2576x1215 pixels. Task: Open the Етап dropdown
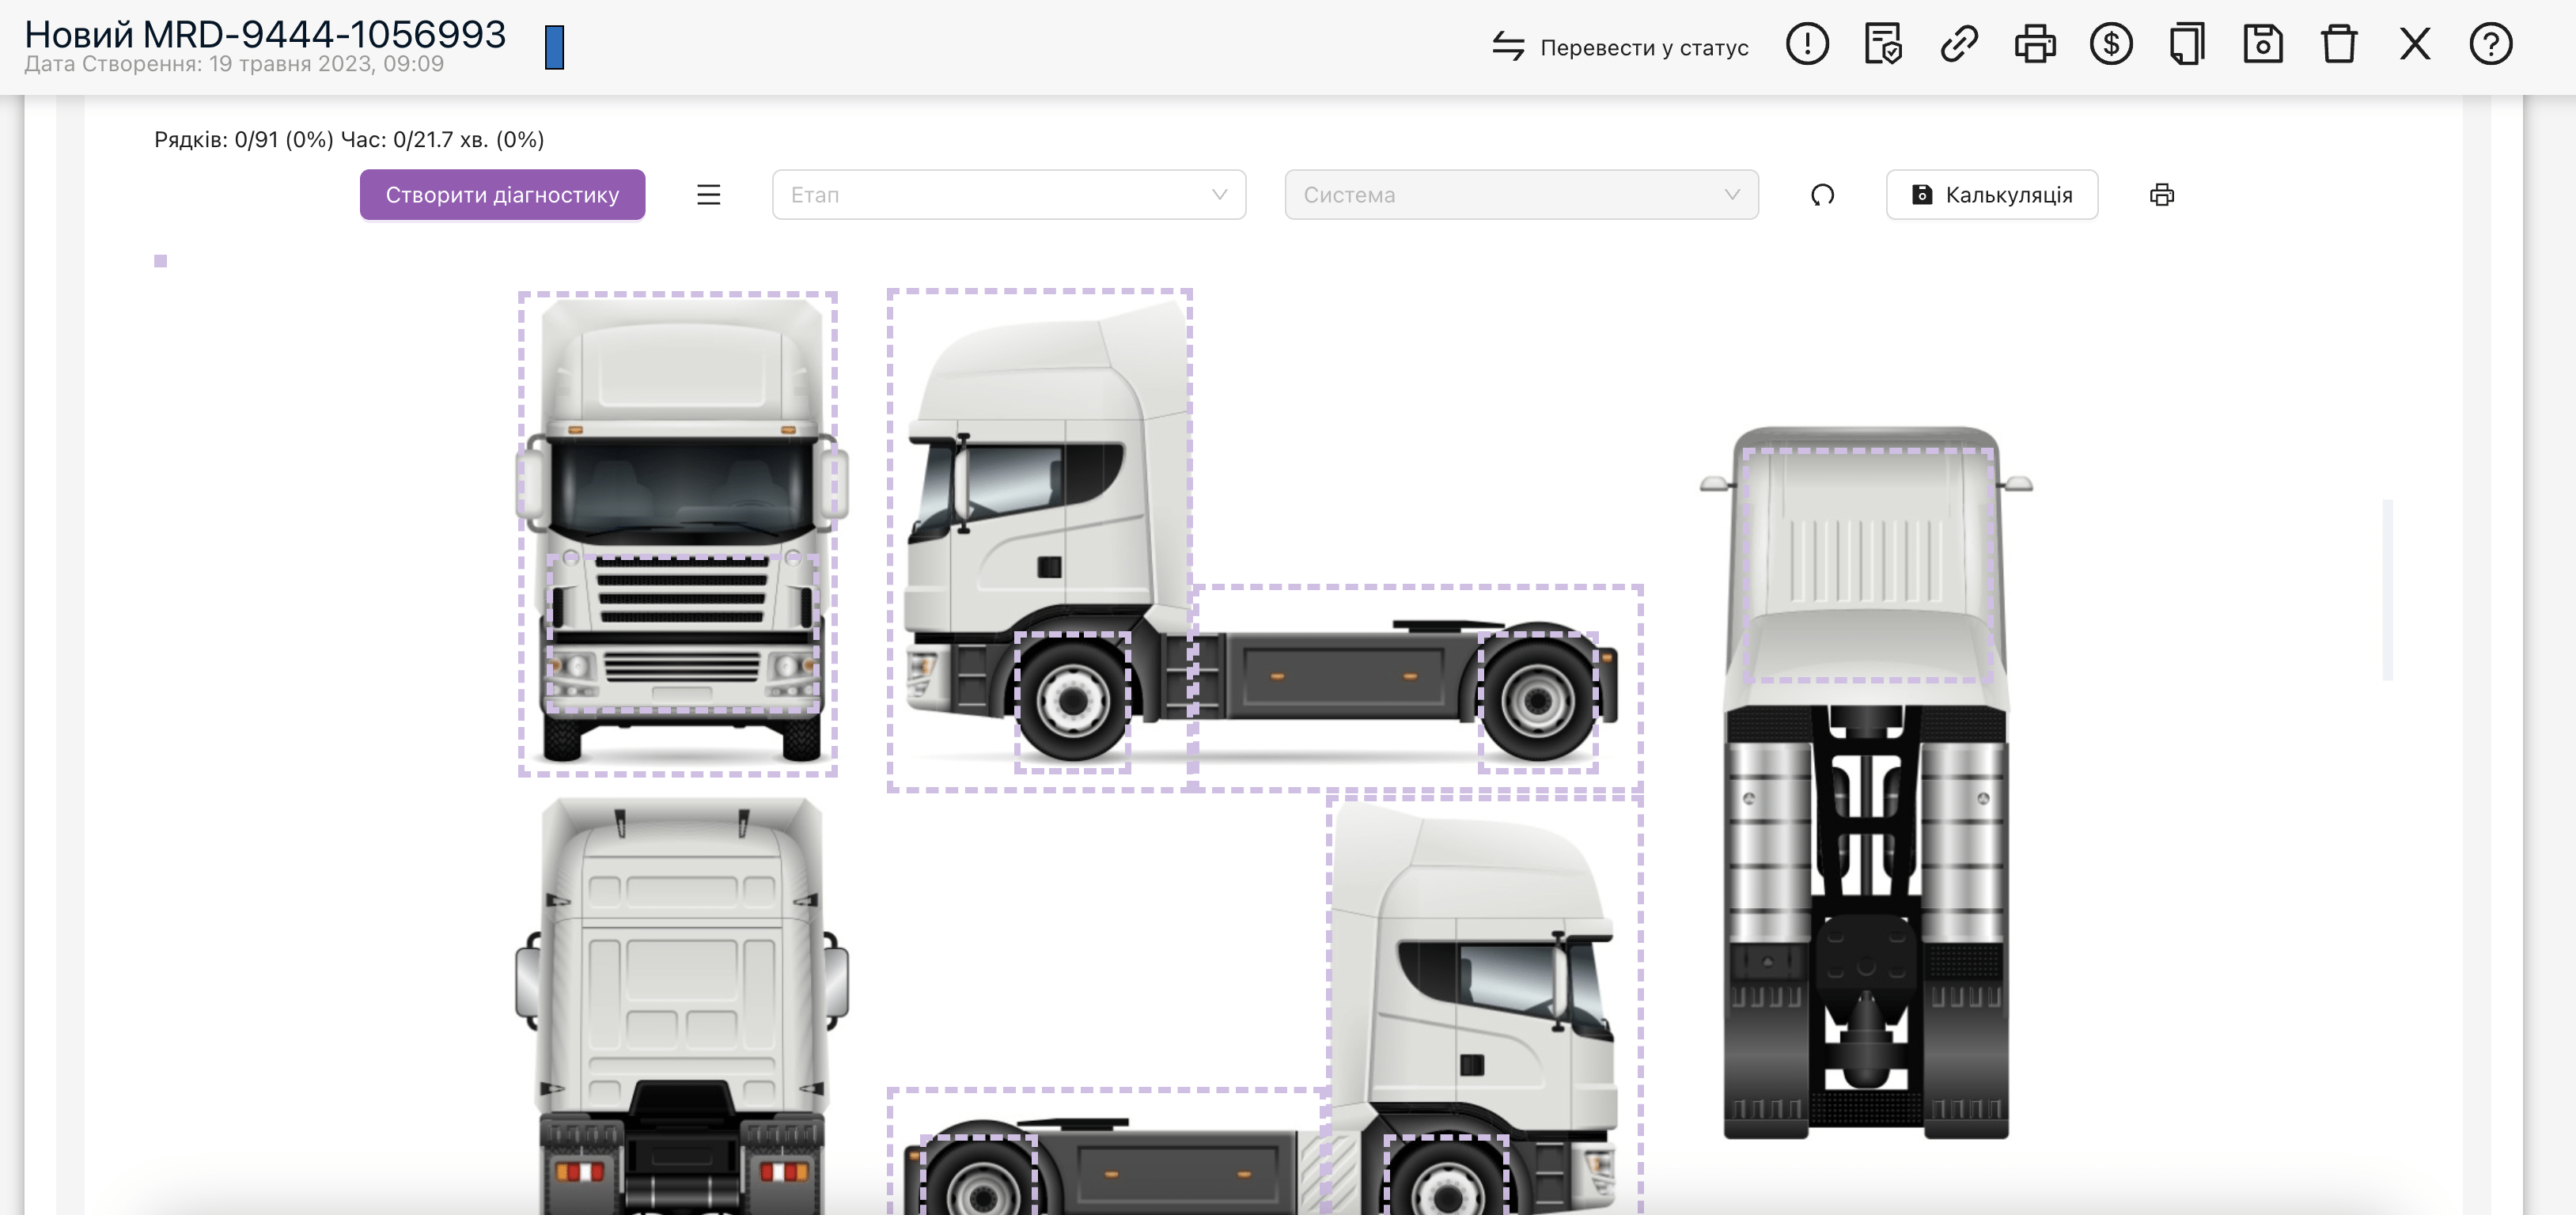(1008, 195)
